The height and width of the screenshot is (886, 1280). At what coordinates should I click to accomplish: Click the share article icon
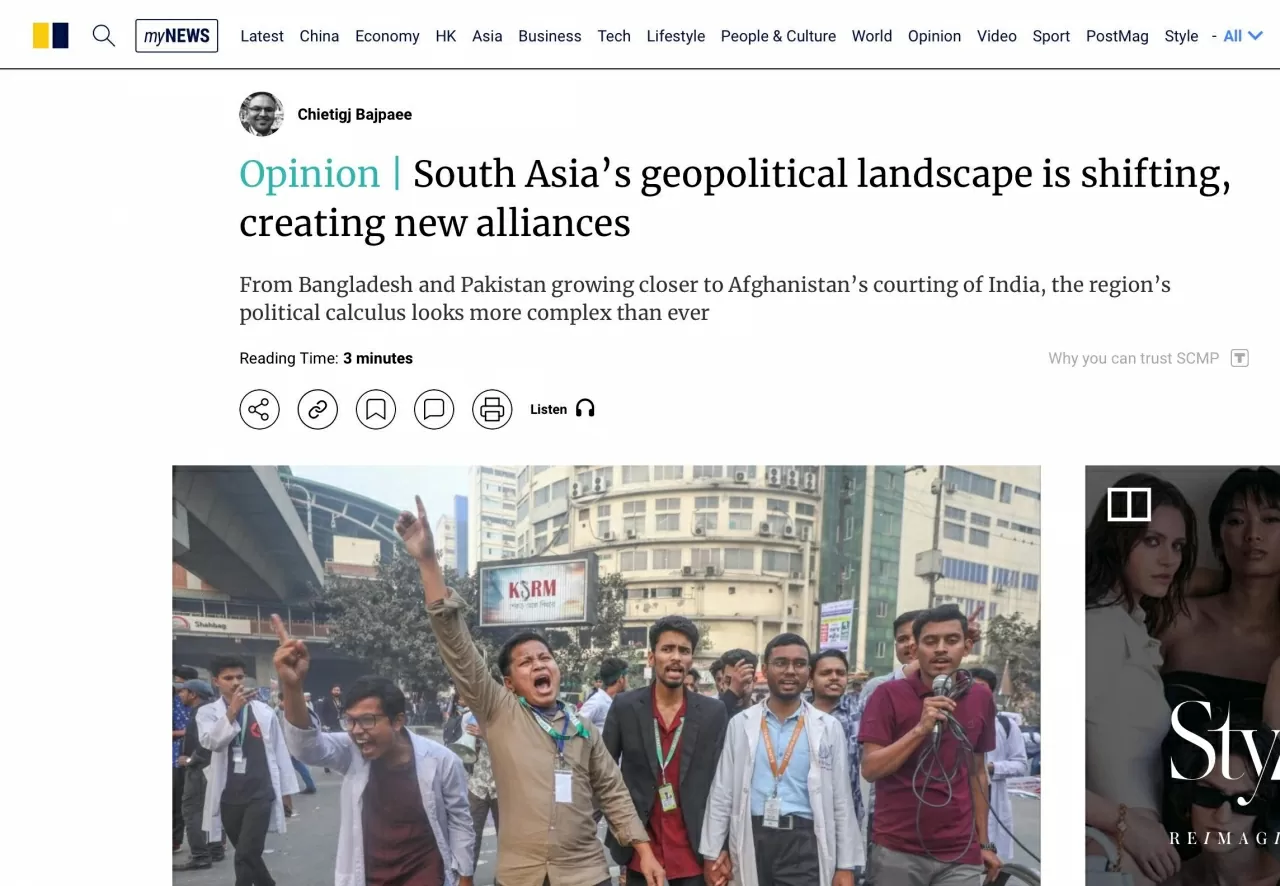pos(259,409)
